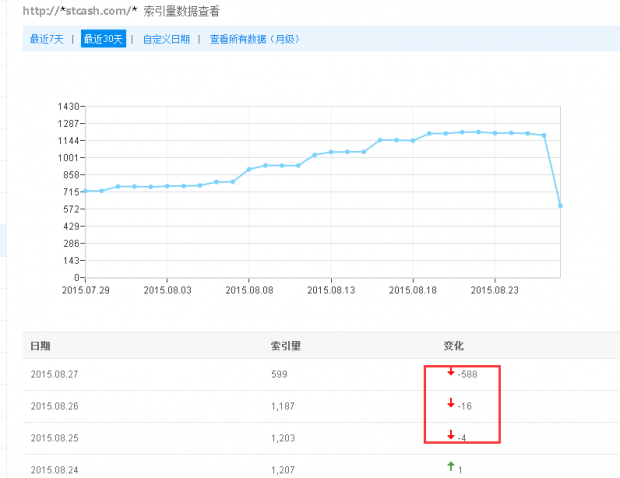Click the index value 1,187
The width and height of the screenshot is (620, 478).
[x=283, y=406]
